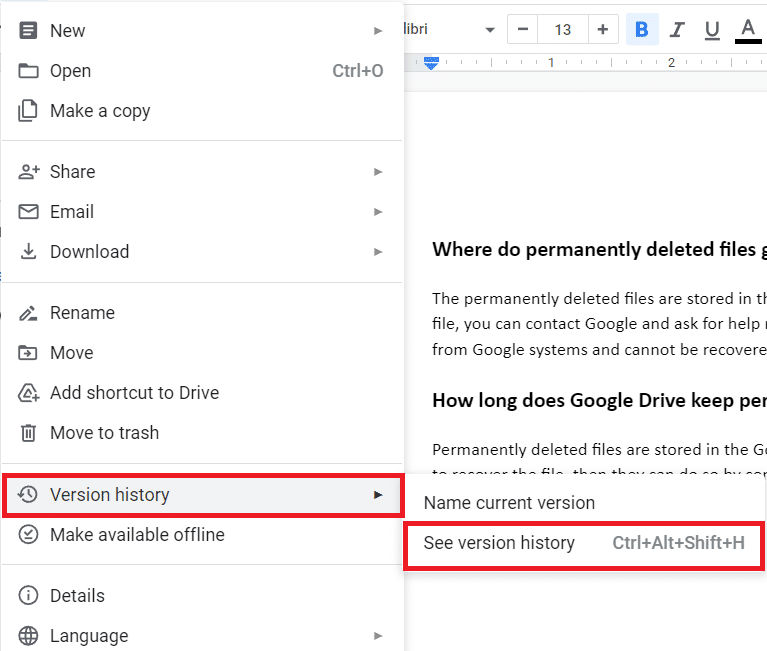Select the Move option

203,353
